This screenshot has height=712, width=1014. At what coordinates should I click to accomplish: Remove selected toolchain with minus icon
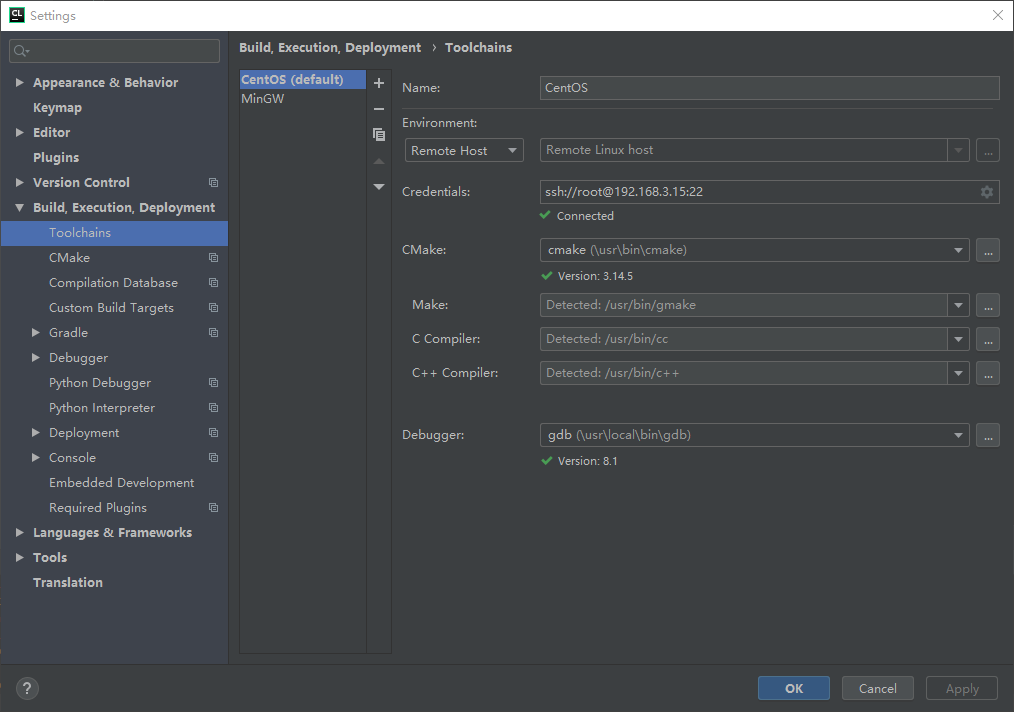point(379,109)
